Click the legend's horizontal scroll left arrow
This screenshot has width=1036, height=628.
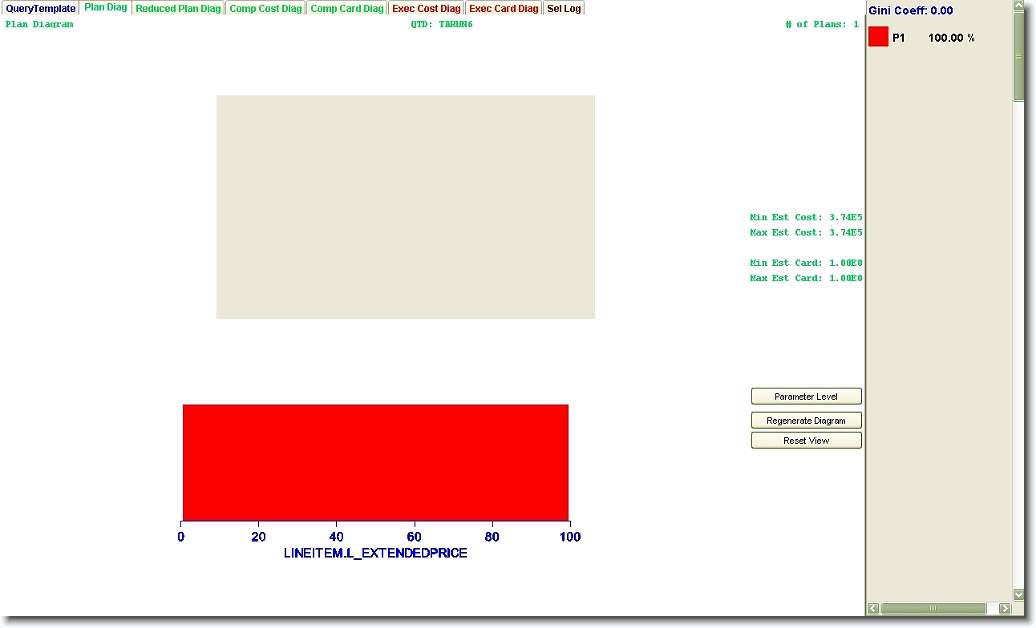click(x=873, y=608)
